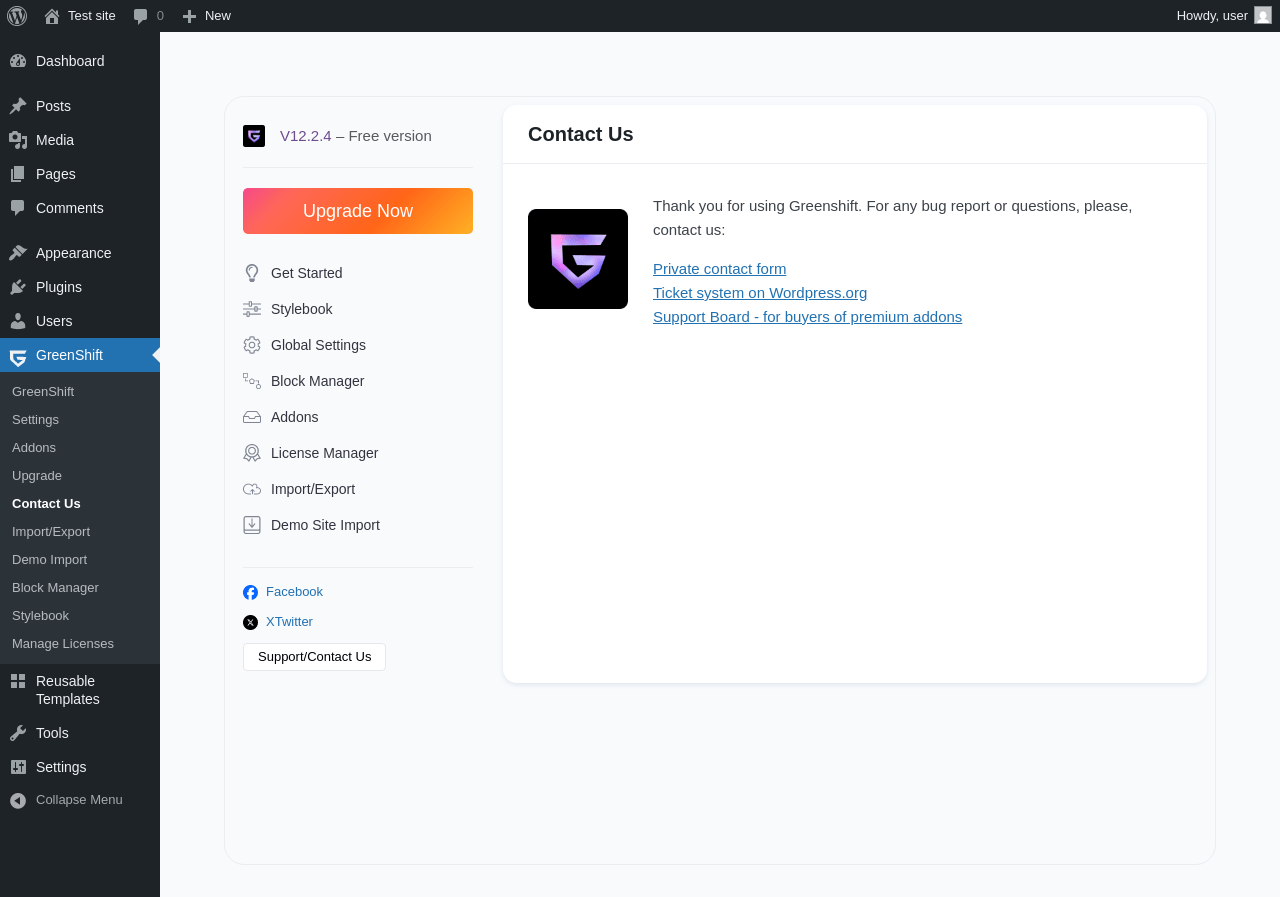Click the New label in admin bar
The height and width of the screenshot is (897, 1280).
click(218, 15)
